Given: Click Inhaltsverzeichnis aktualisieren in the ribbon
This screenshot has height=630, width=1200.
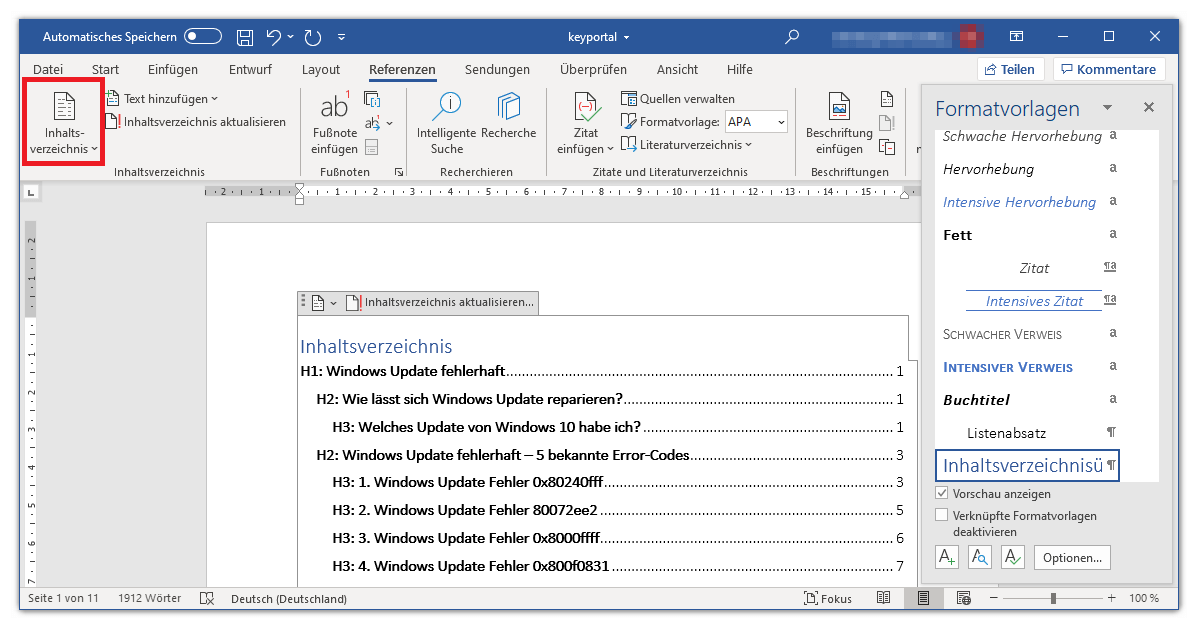Looking at the screenshot, I should coord(196,122).
